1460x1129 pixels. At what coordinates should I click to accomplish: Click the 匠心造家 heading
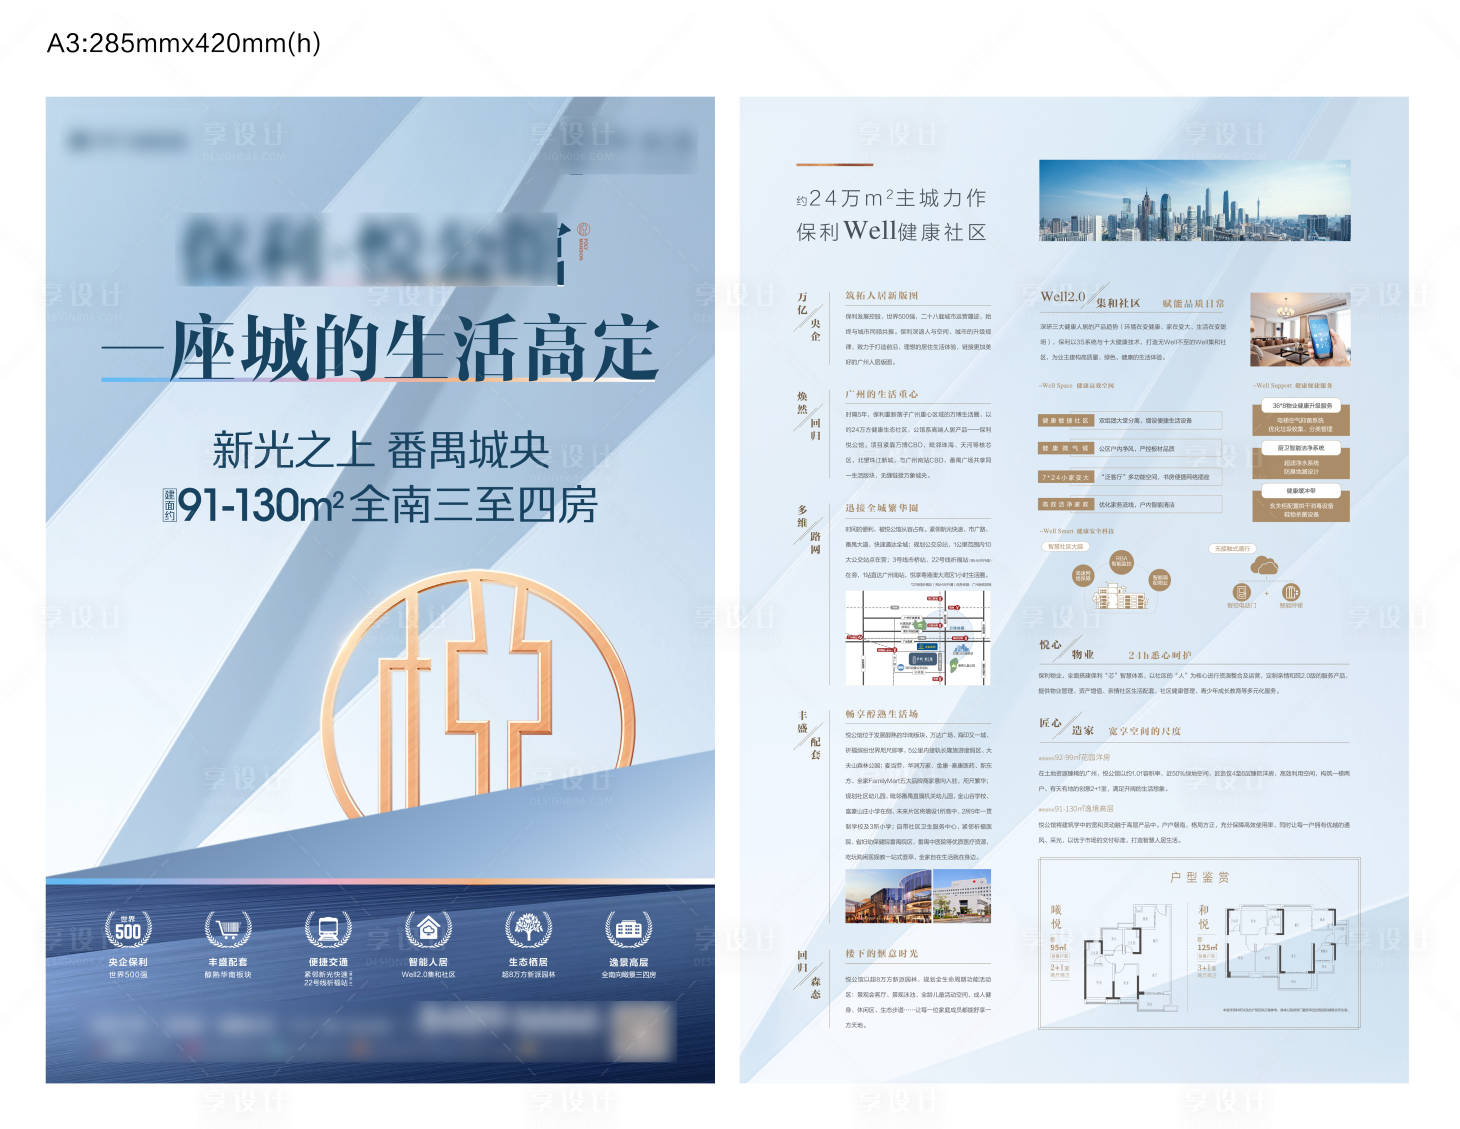tap(1066, 726)
